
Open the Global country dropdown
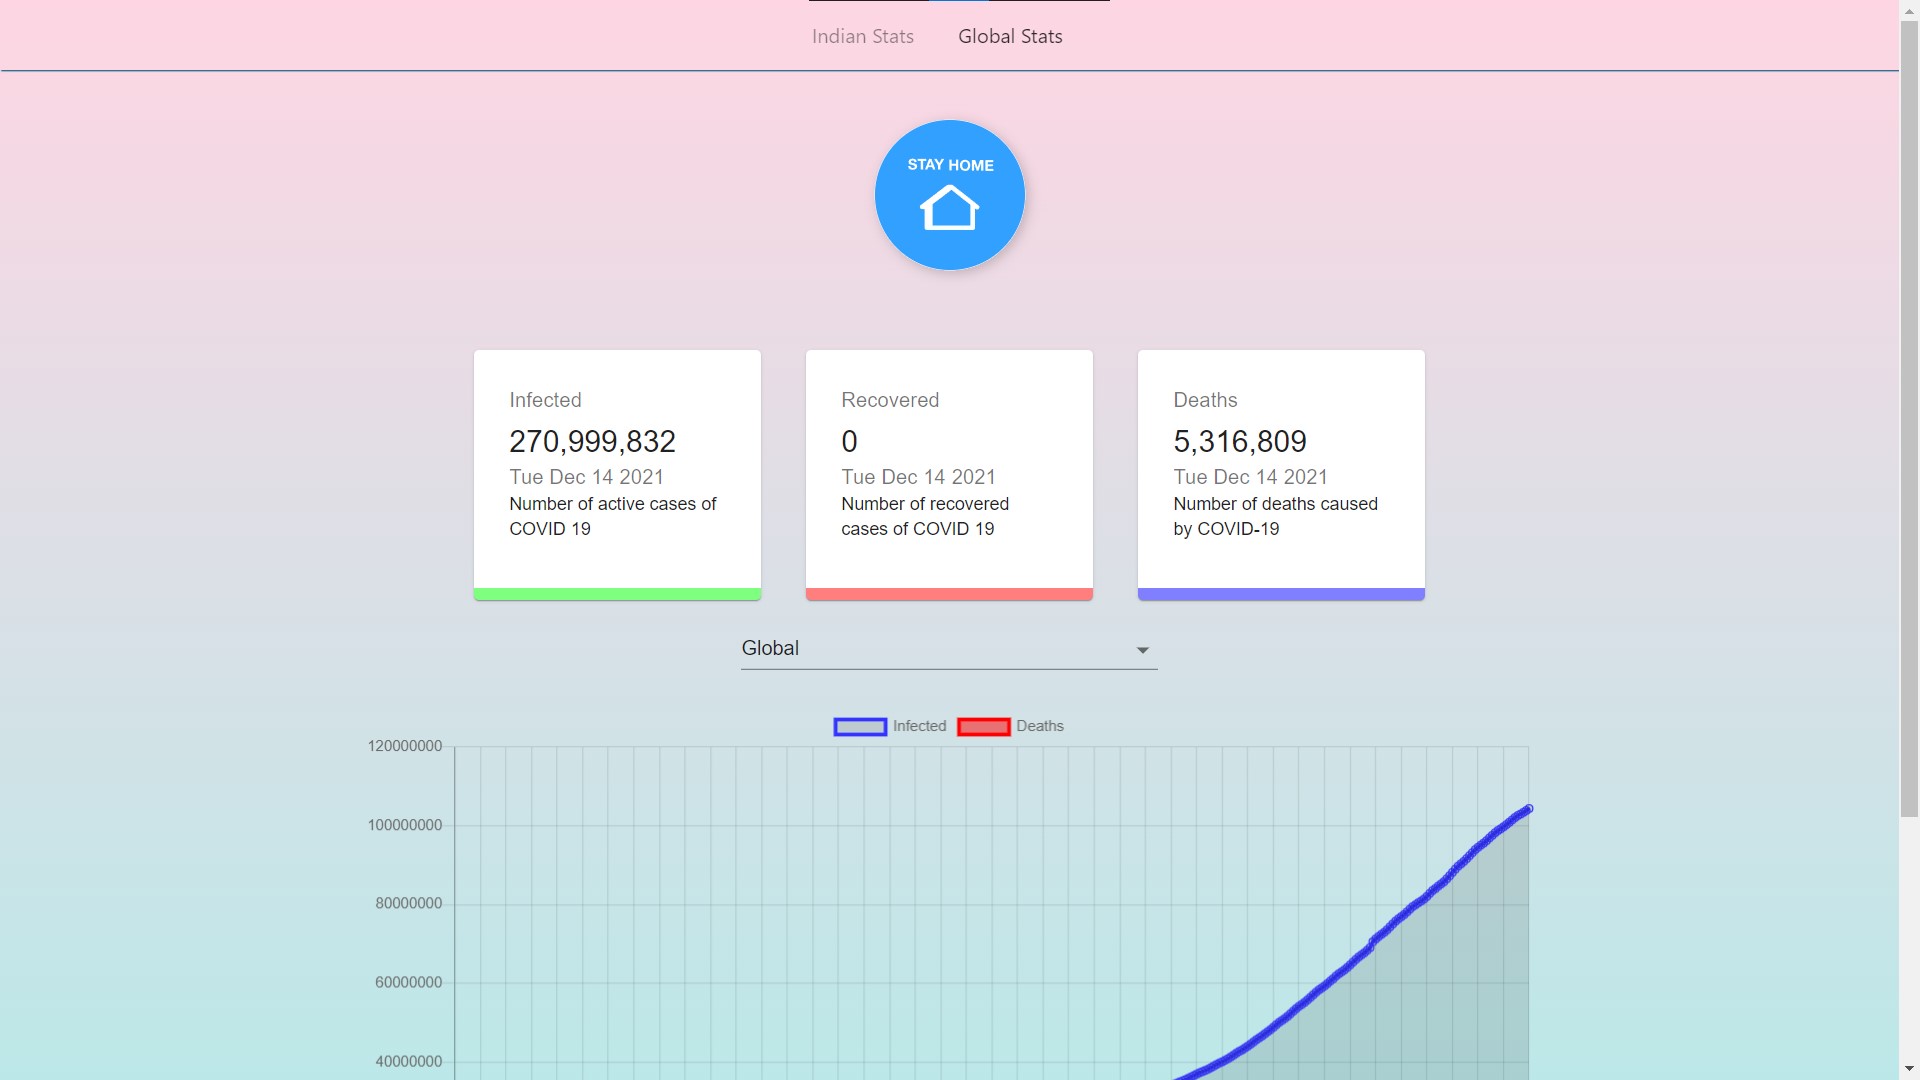[949, 648]
